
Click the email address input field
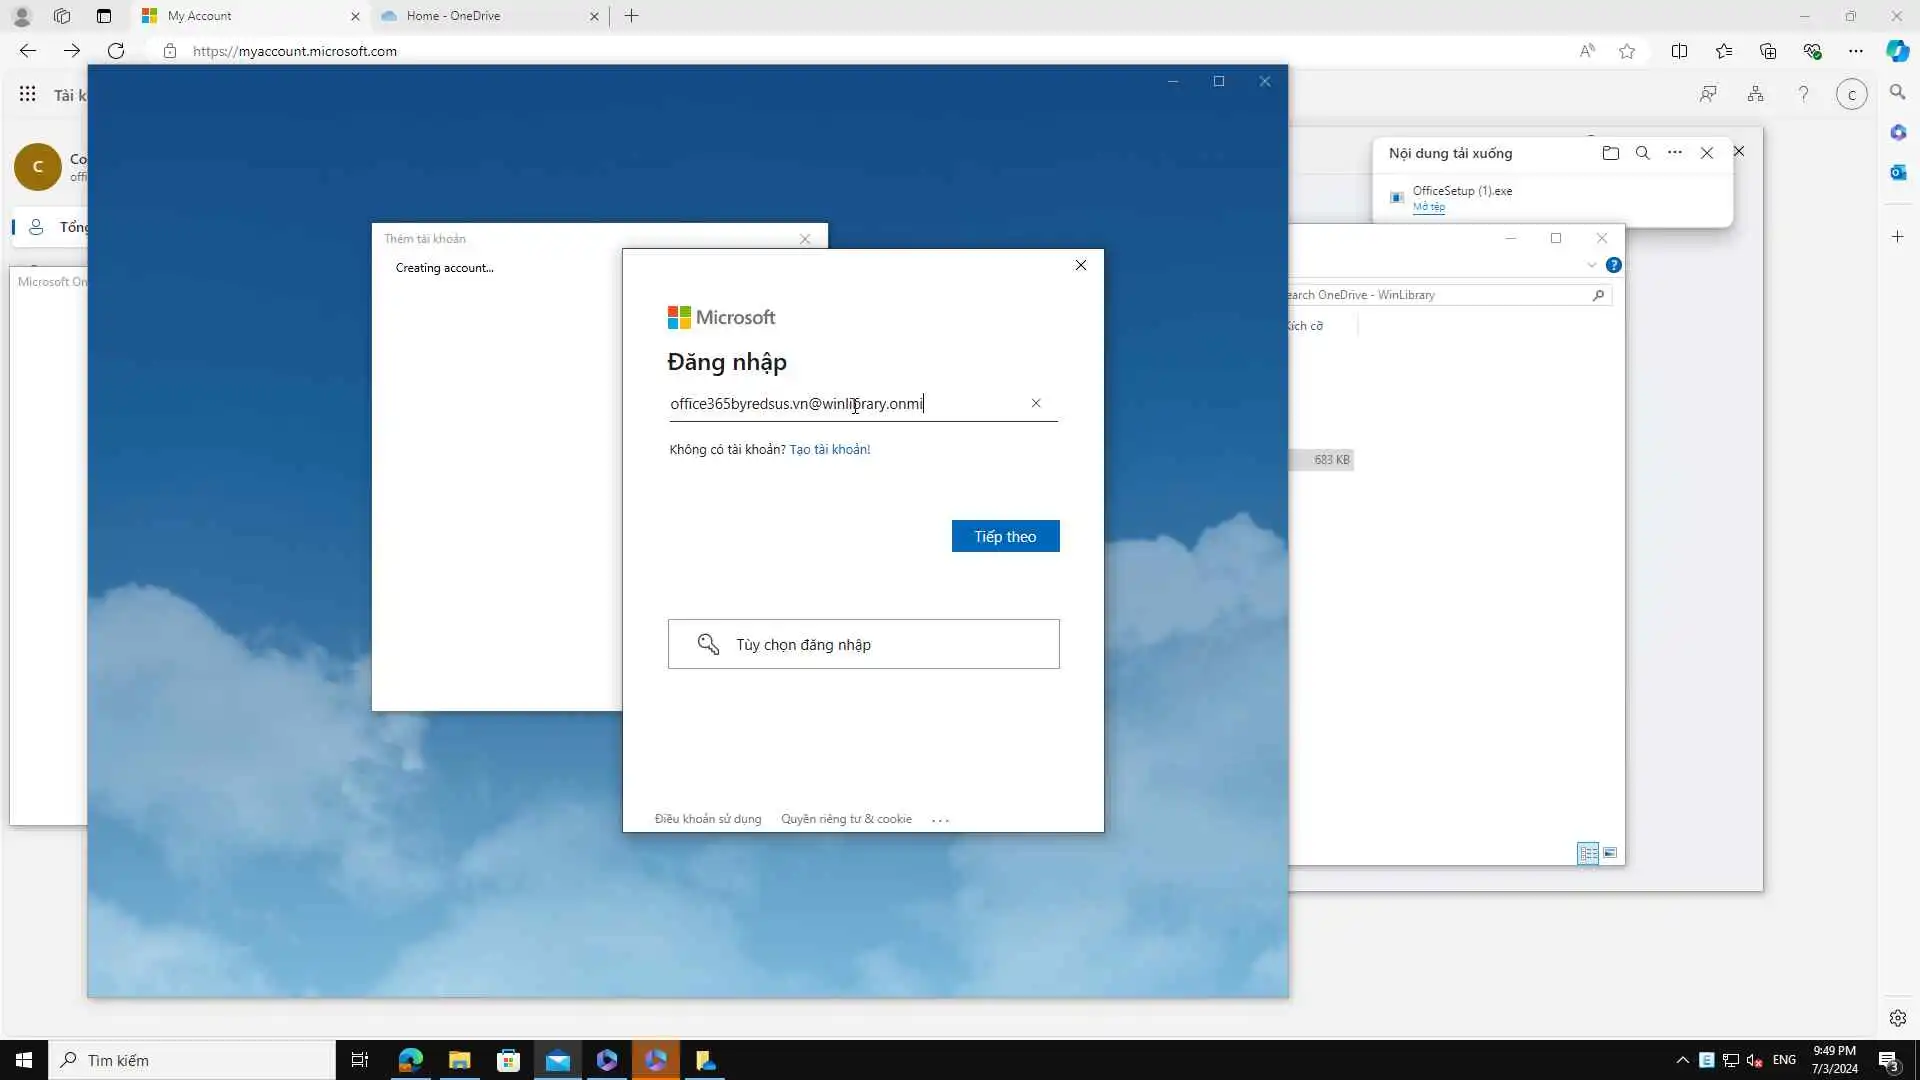[x=845, y=404]
